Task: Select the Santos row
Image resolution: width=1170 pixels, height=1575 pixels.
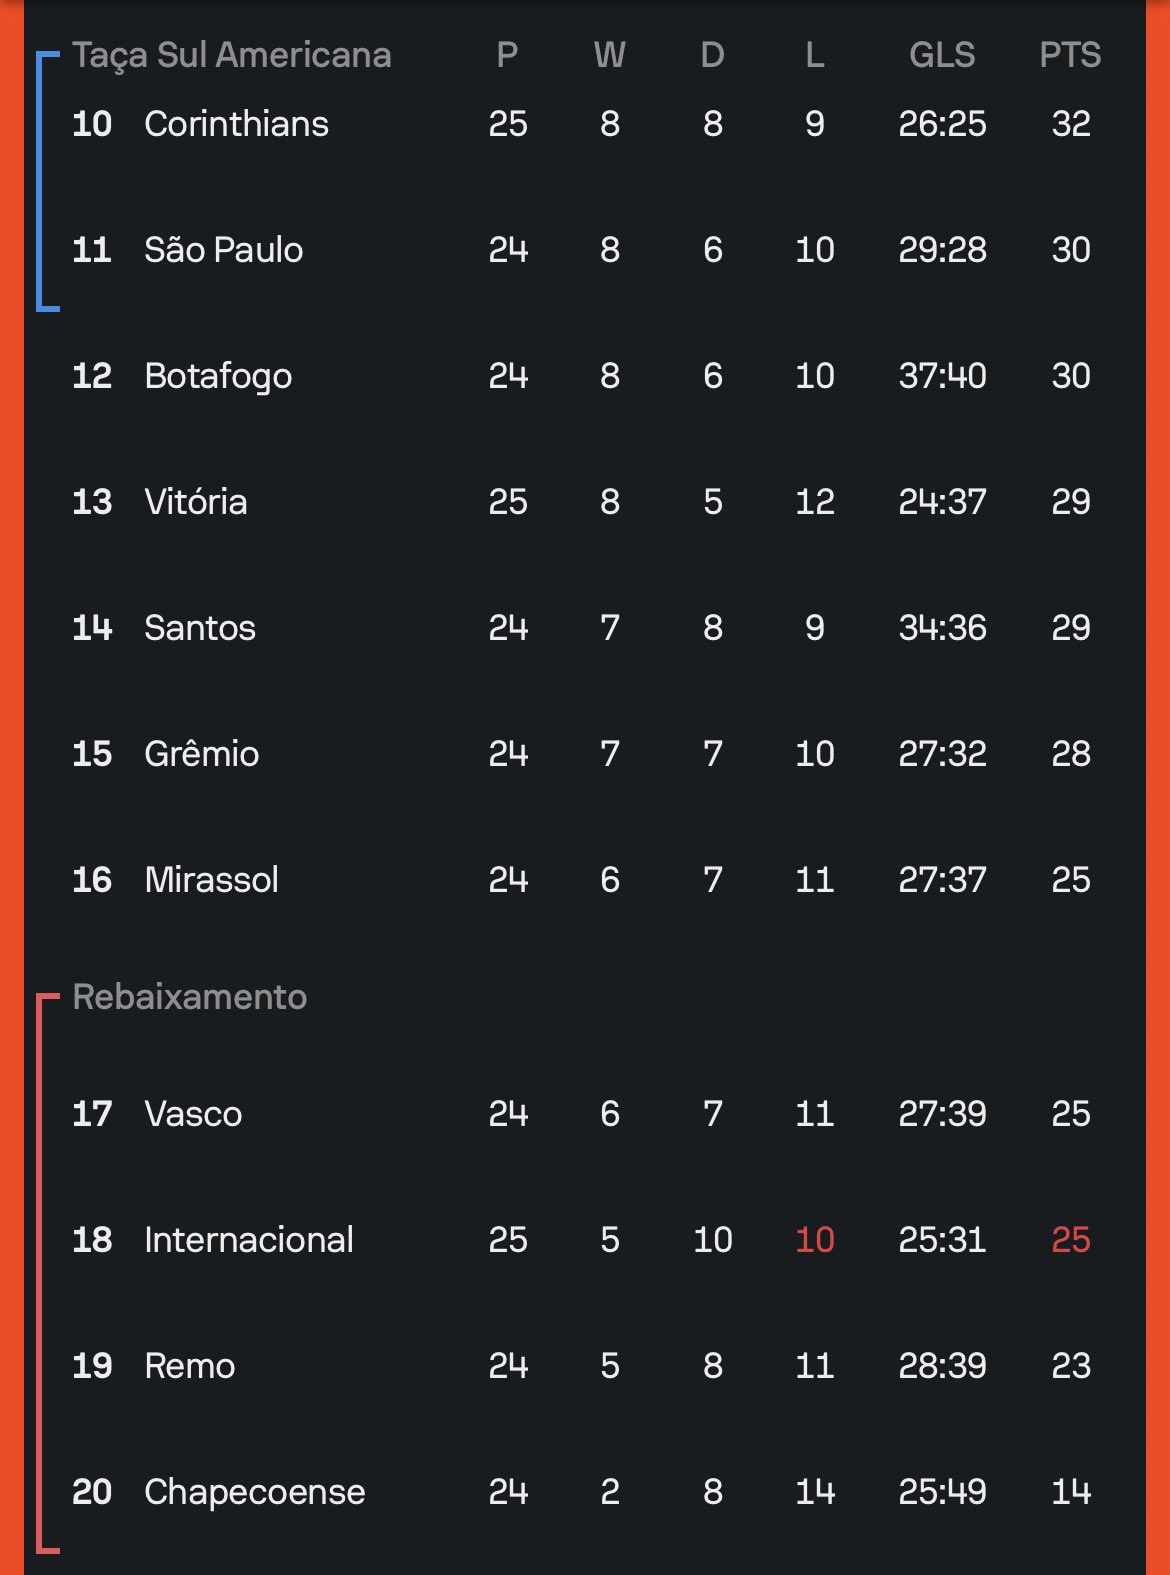Action: (x=585, y=628)
